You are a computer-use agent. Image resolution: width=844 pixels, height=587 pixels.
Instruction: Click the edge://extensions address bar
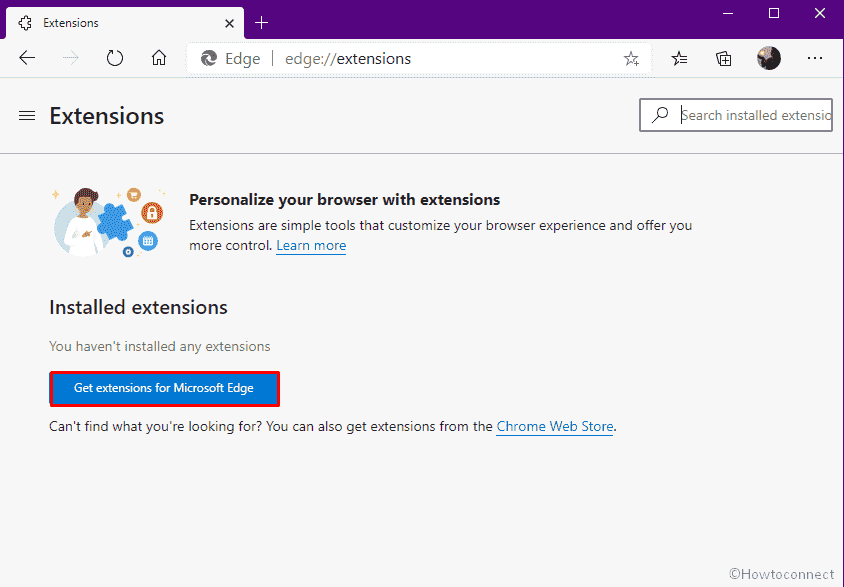pyautogui.click(x=418, y=58)
